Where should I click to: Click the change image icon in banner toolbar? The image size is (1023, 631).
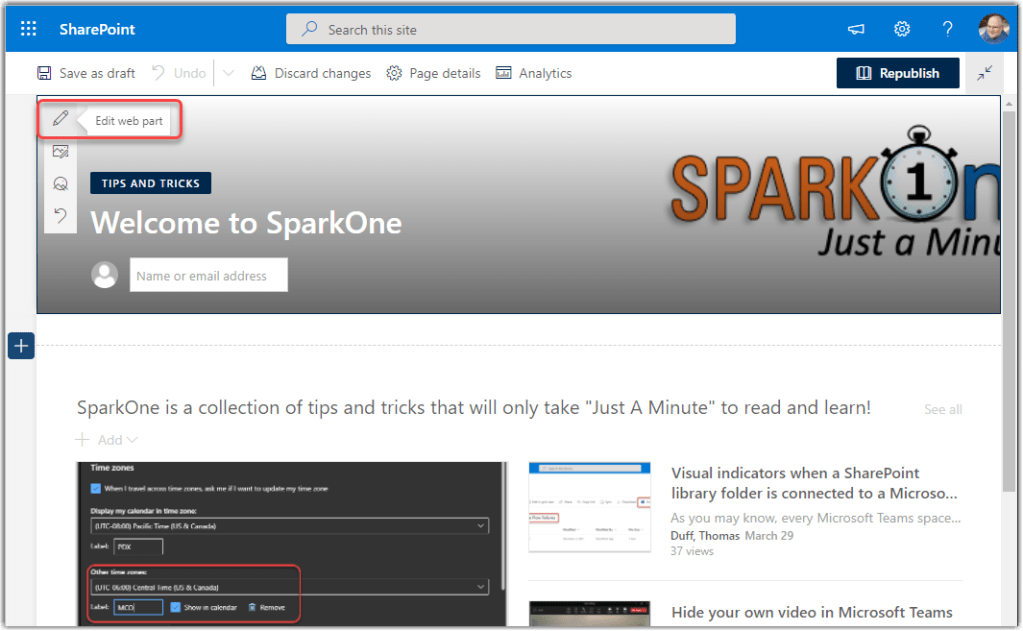tap(60, 151)
